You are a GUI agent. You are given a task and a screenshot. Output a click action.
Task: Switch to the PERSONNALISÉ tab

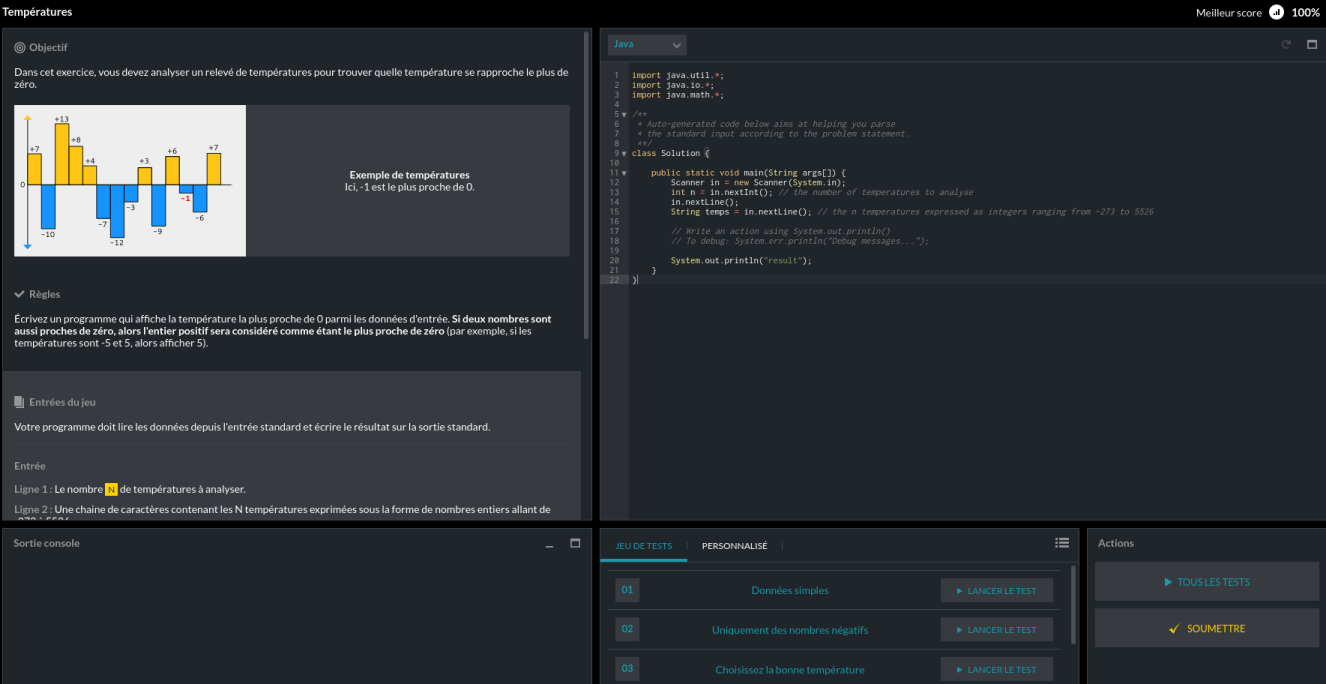pos(733,546)
